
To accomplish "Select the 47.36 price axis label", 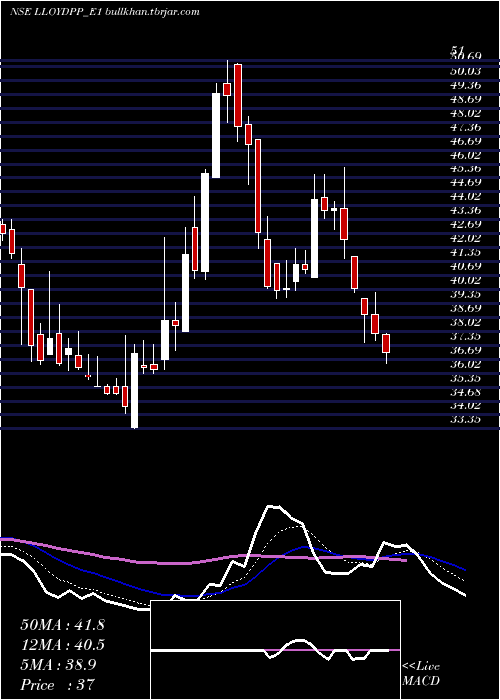I will pyautogui.click(x=466, y=127).
